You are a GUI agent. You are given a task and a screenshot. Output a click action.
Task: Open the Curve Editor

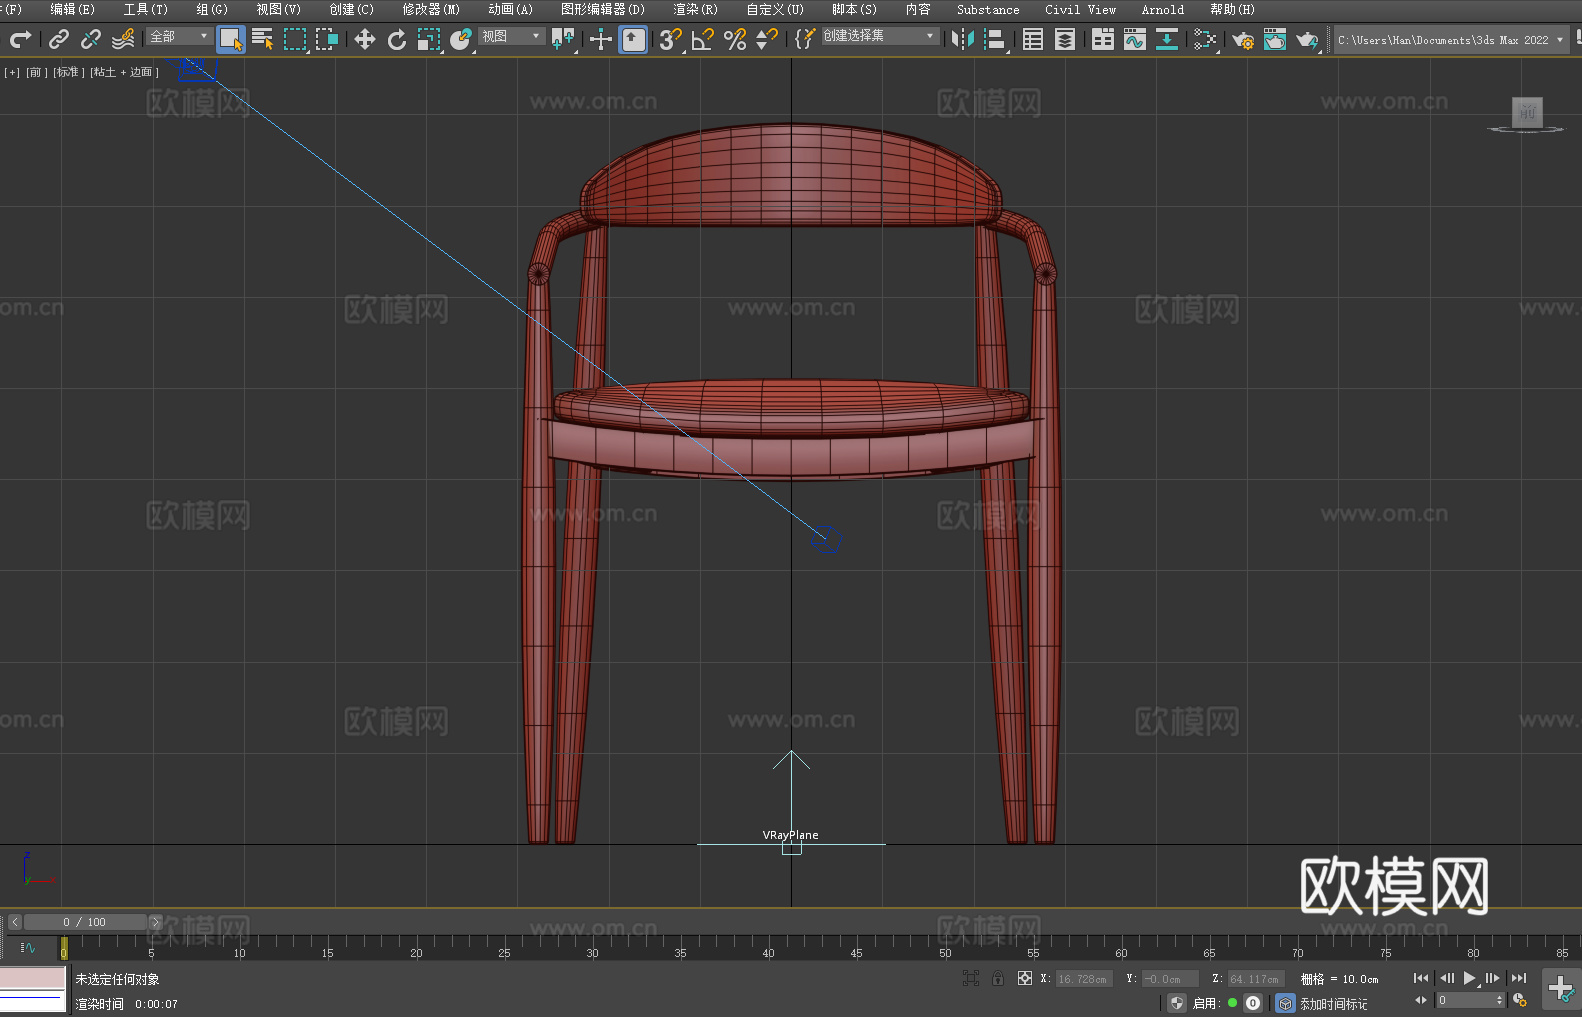point(1135,39)
